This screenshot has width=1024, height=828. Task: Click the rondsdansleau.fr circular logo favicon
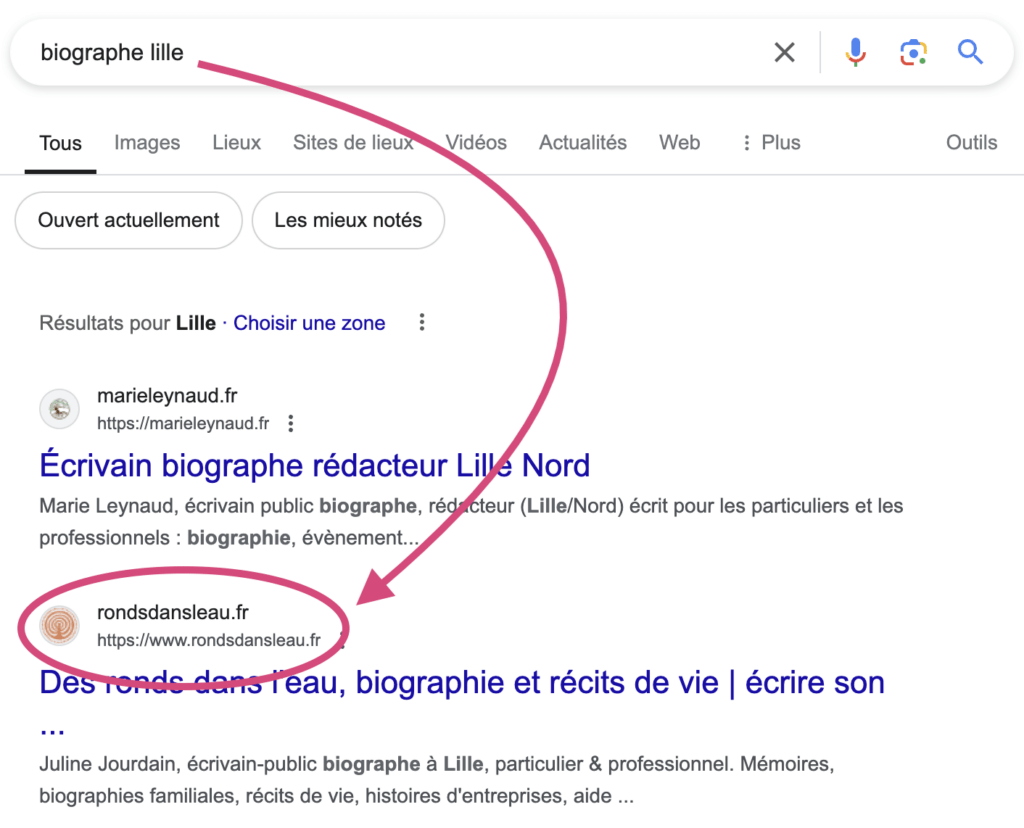[x=58, y=626]
